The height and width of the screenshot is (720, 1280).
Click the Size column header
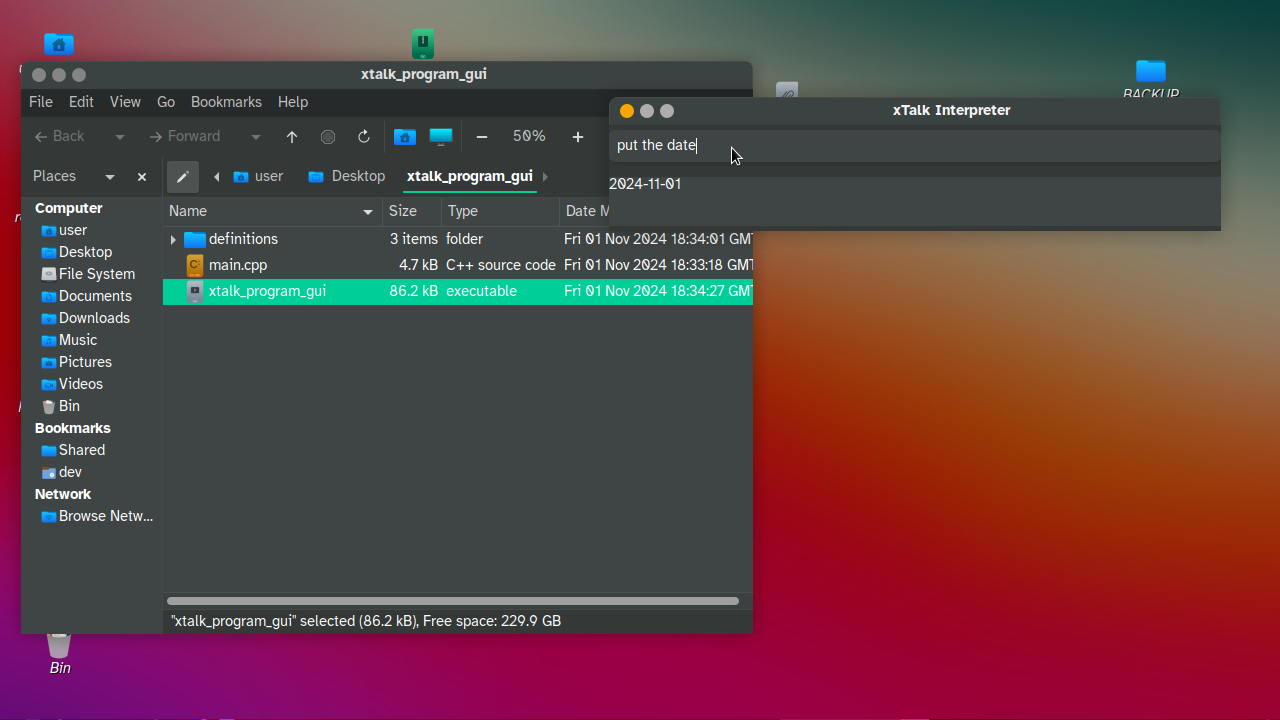point(411,211)
